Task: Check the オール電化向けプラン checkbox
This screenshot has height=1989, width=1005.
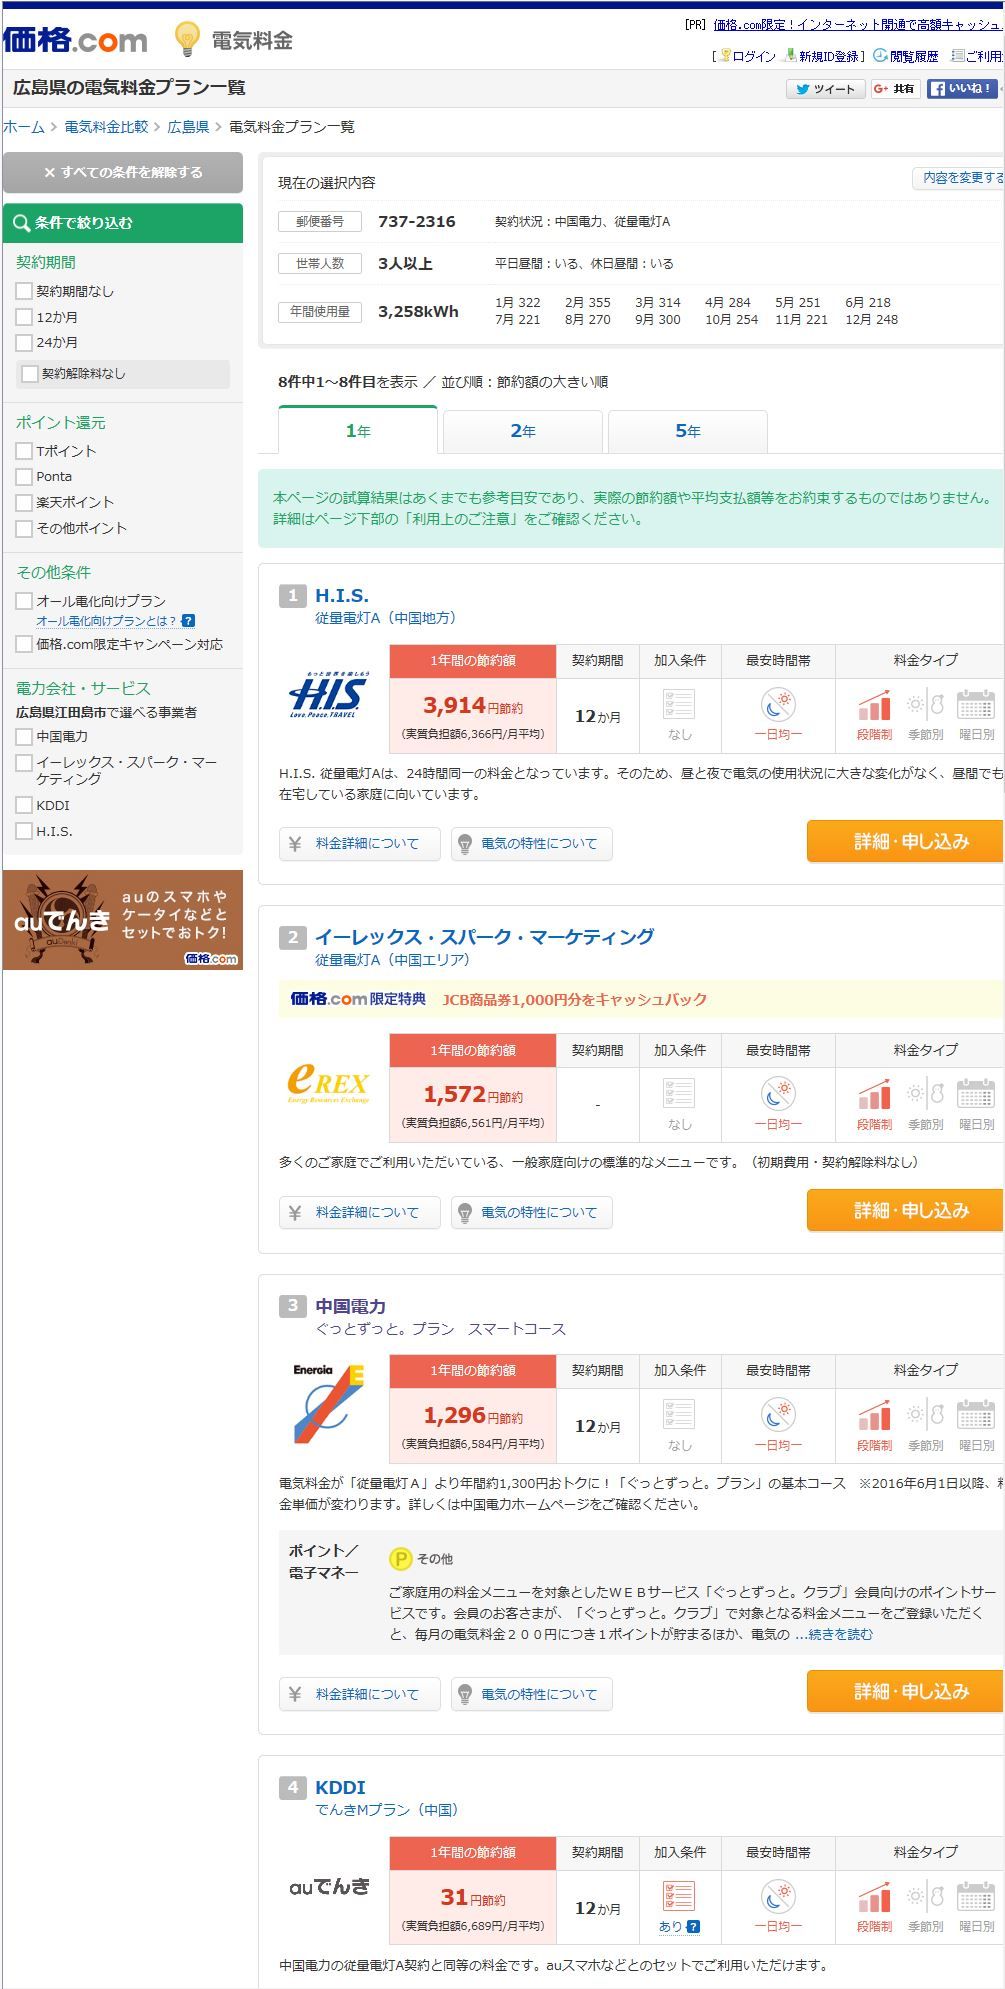Action: pos(24,601)
